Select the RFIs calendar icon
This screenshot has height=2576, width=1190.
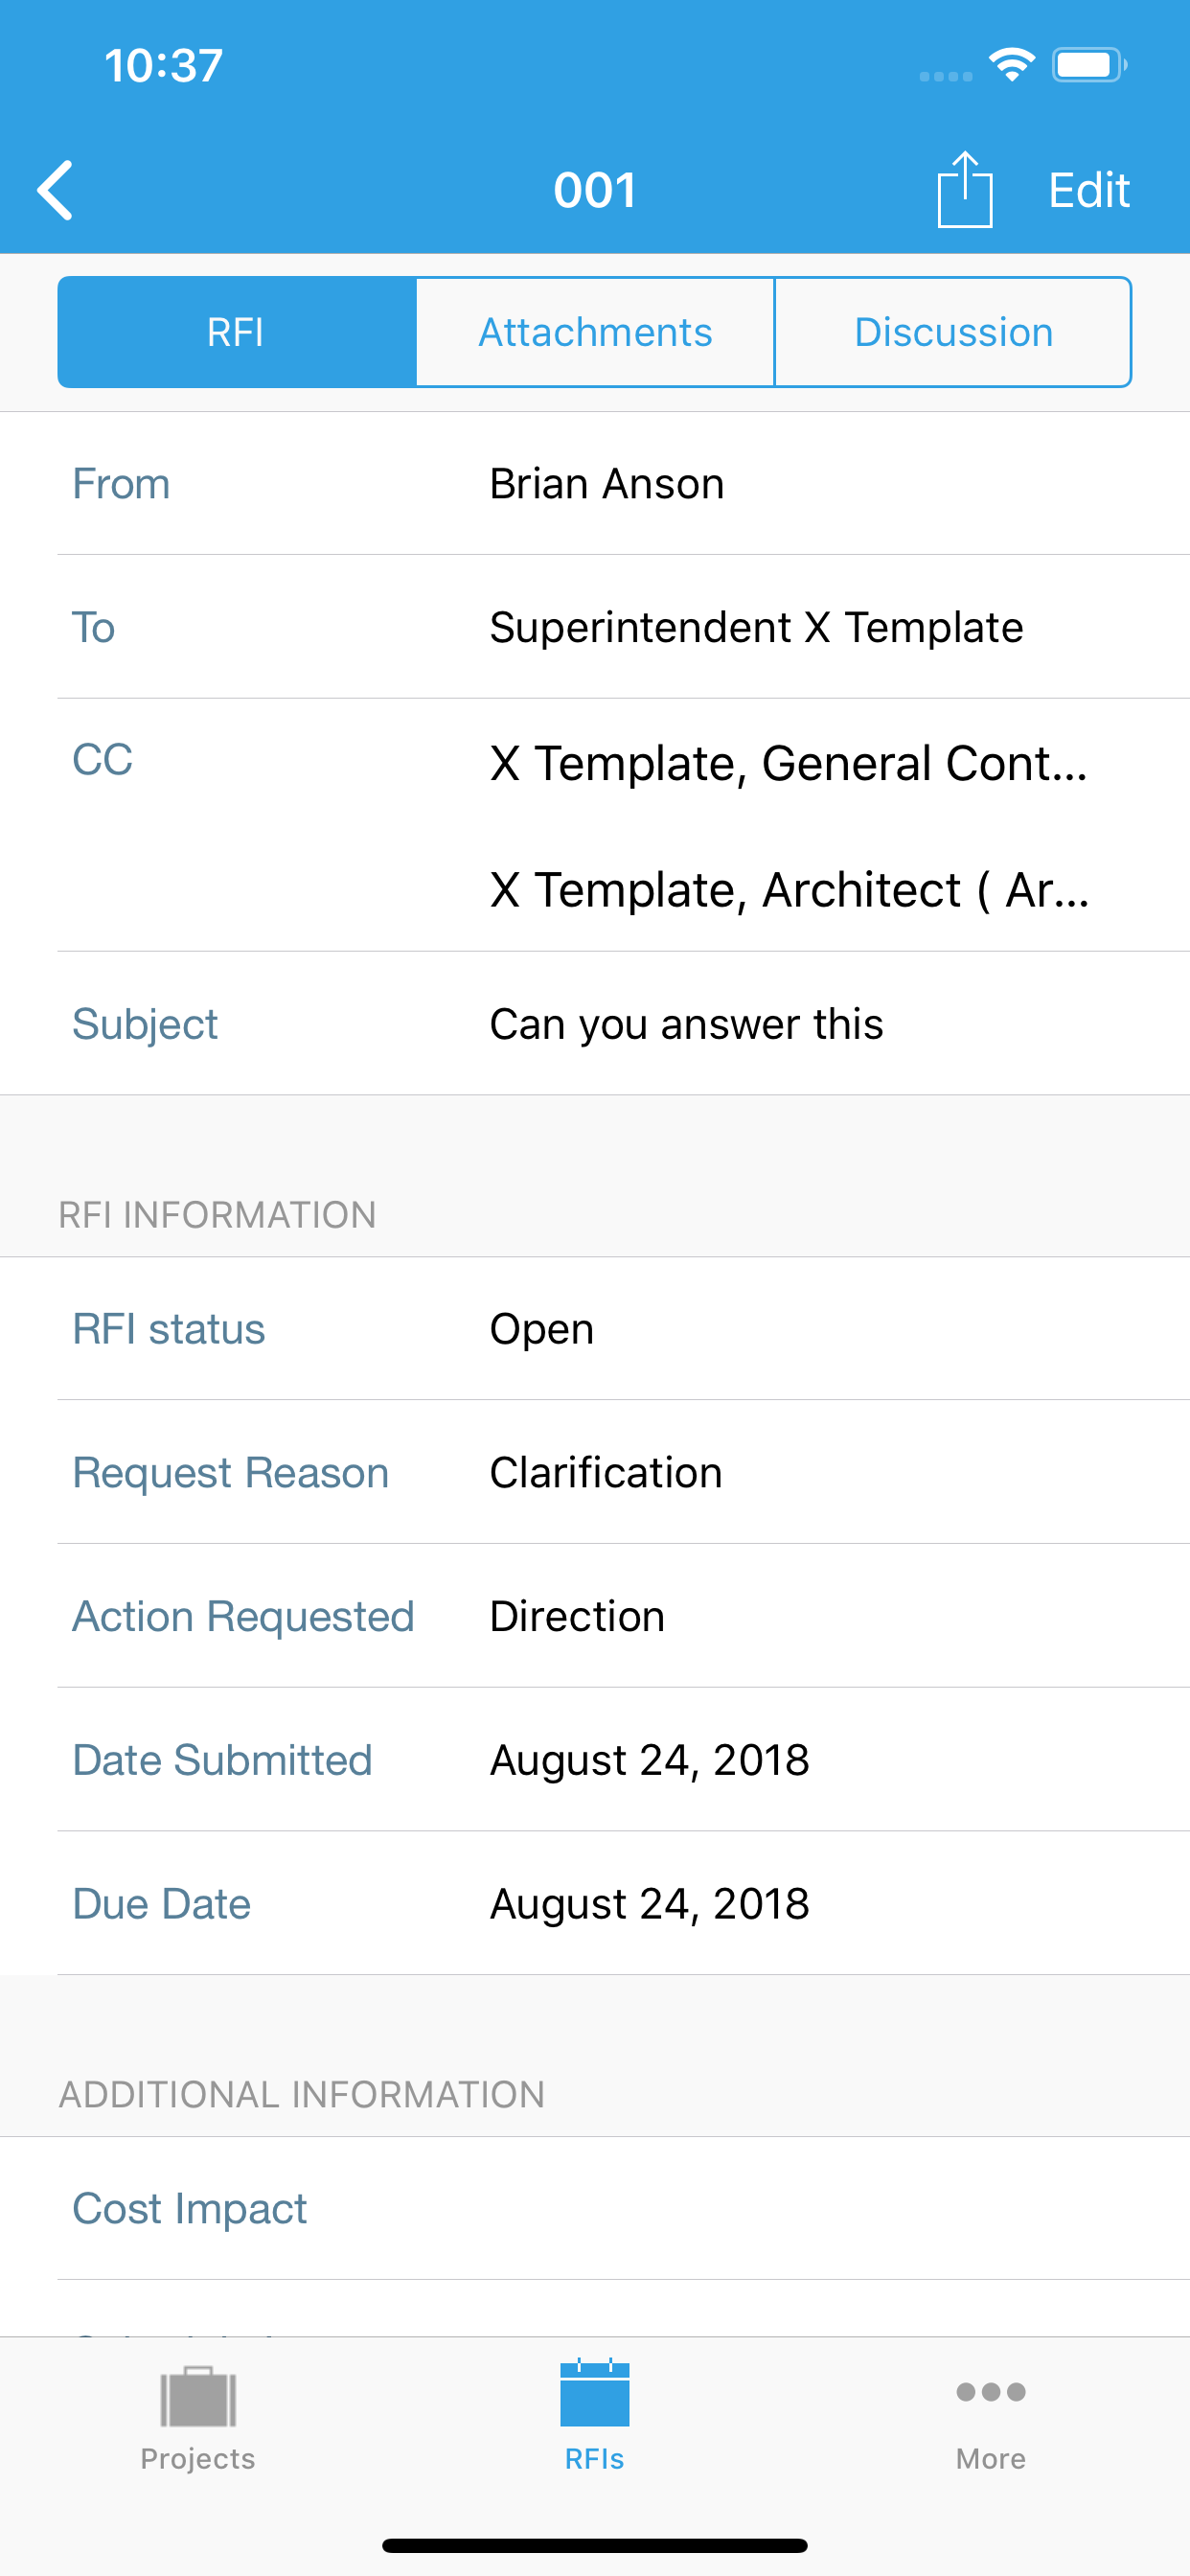595,2393
